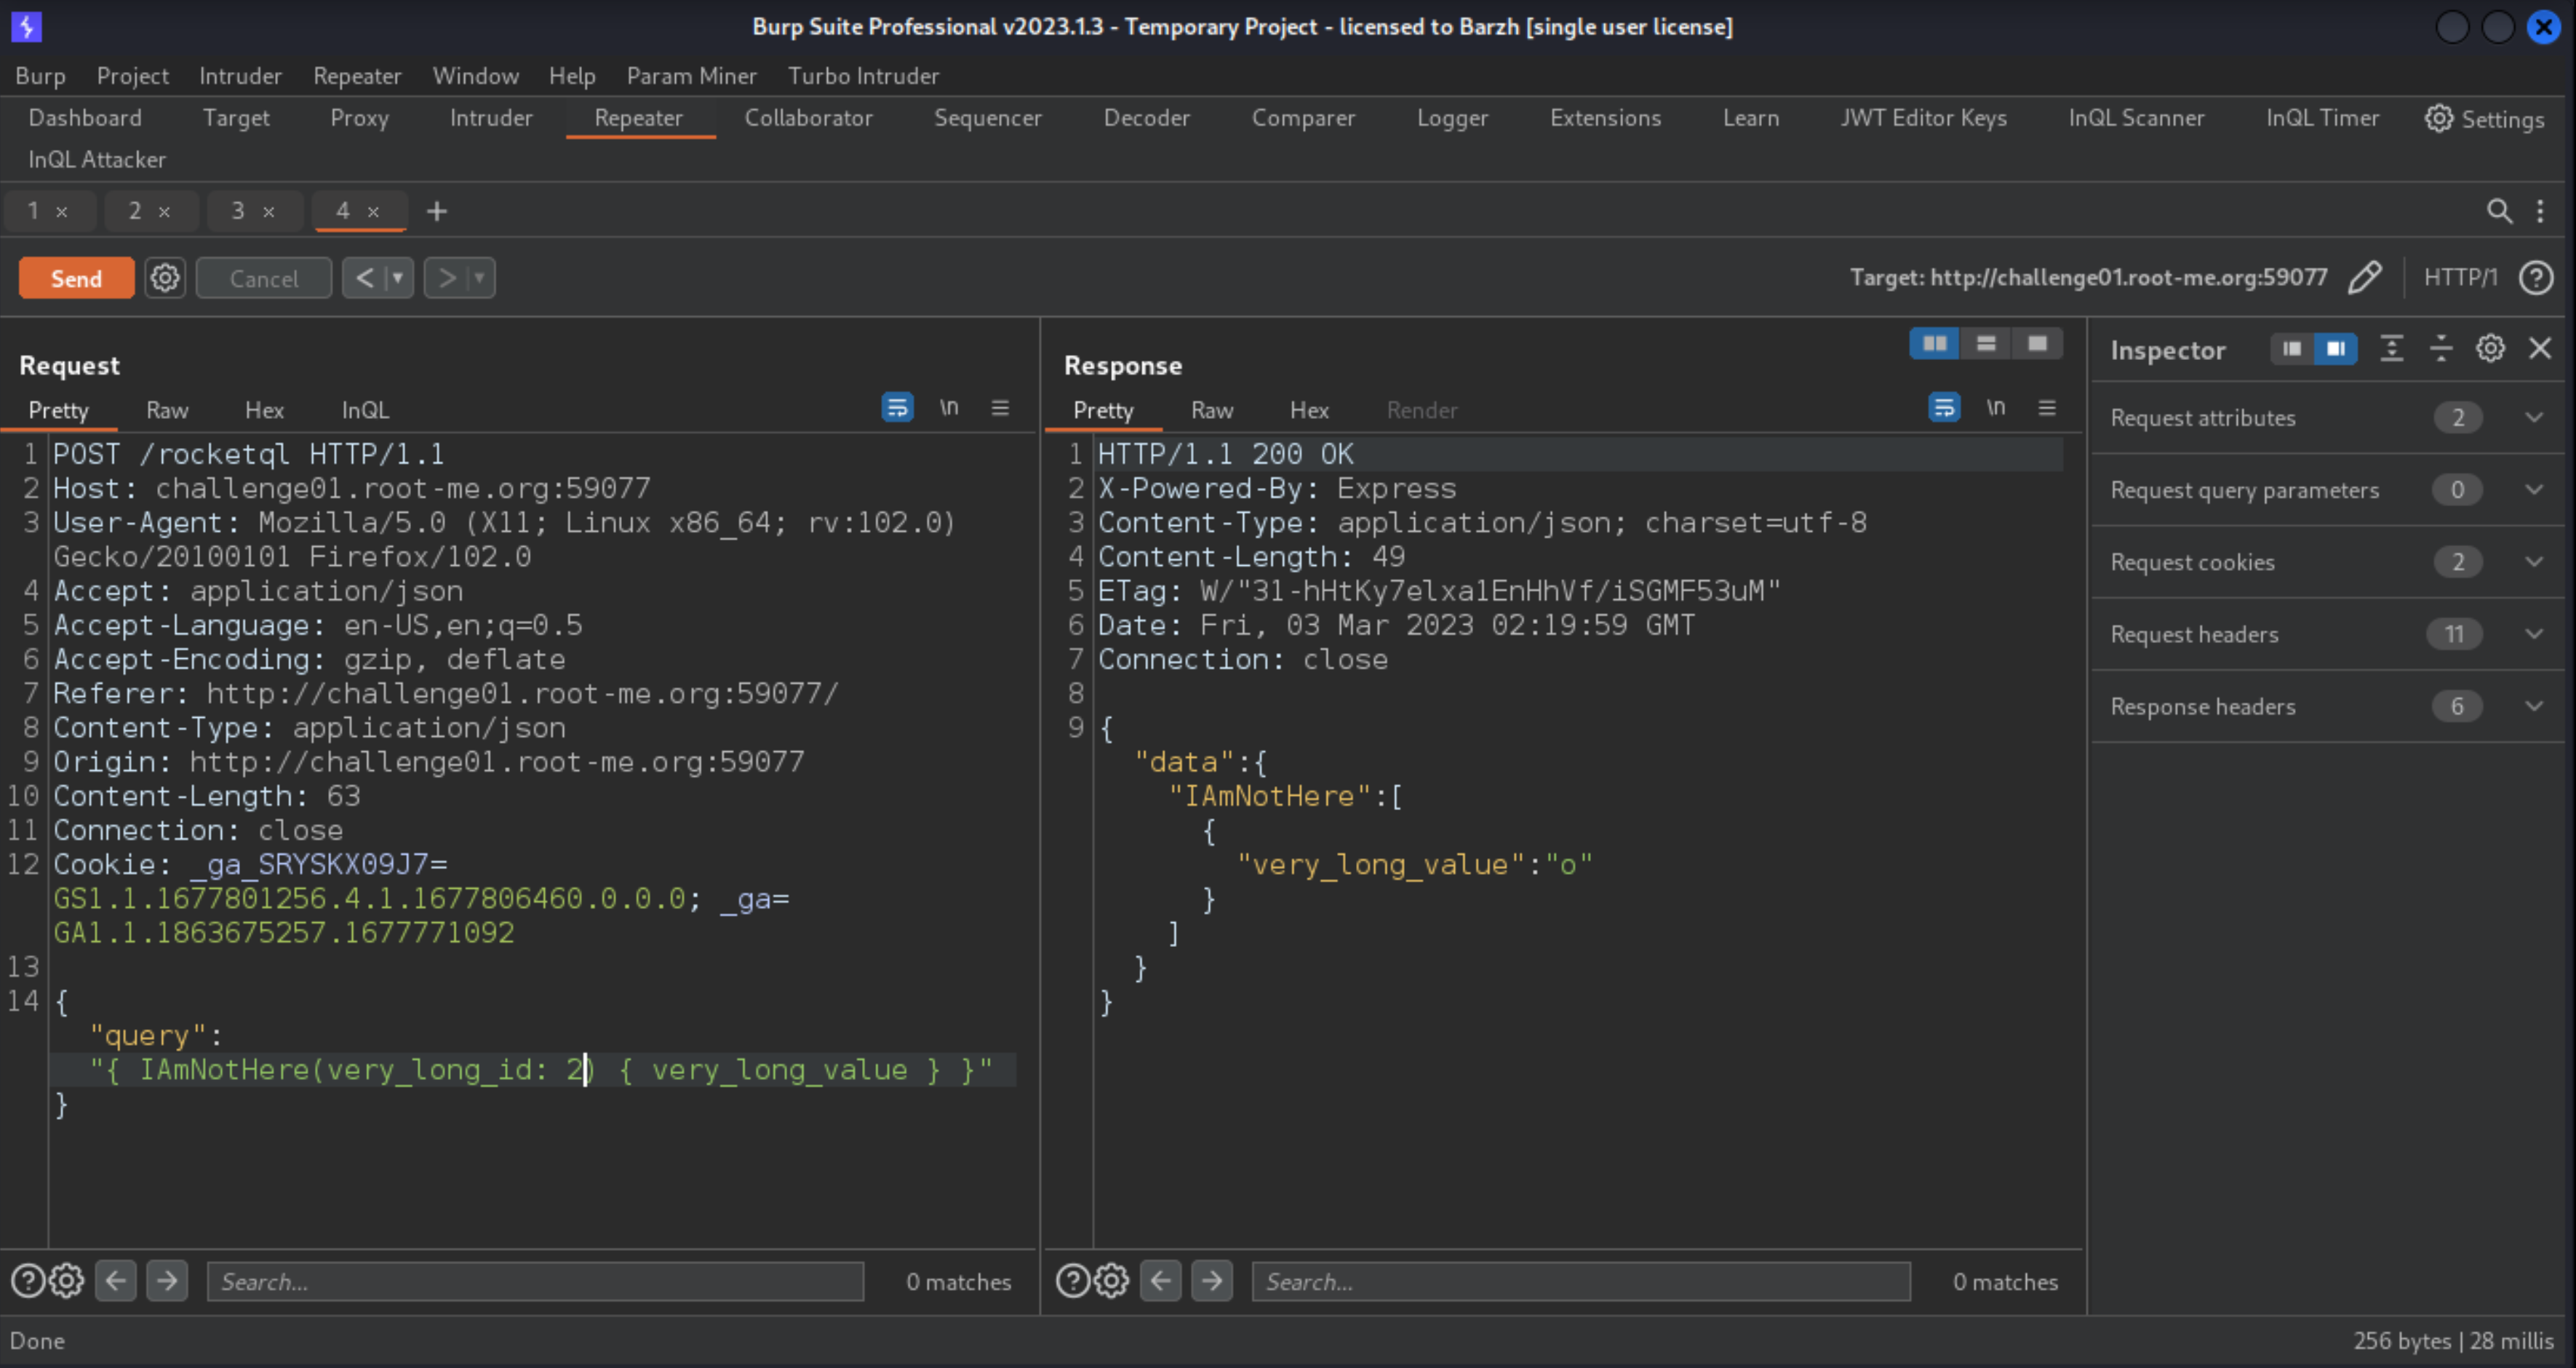Switch to combined tabbed layout view
Screen dimensions: 2576x1368
pyautogui.click(x=2037, y=343)
